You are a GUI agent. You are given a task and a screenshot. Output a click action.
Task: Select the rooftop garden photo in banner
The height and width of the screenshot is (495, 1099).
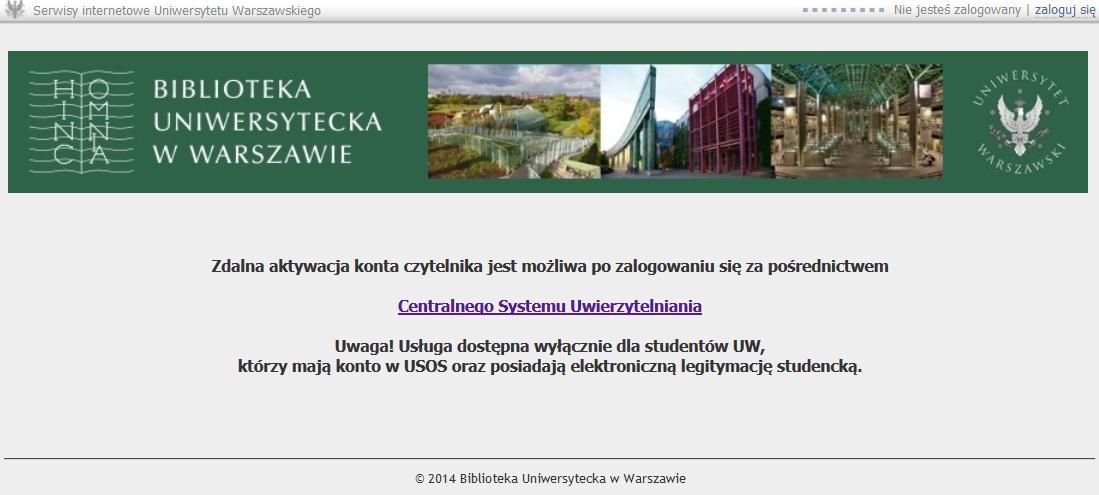(x=514, y=121)
